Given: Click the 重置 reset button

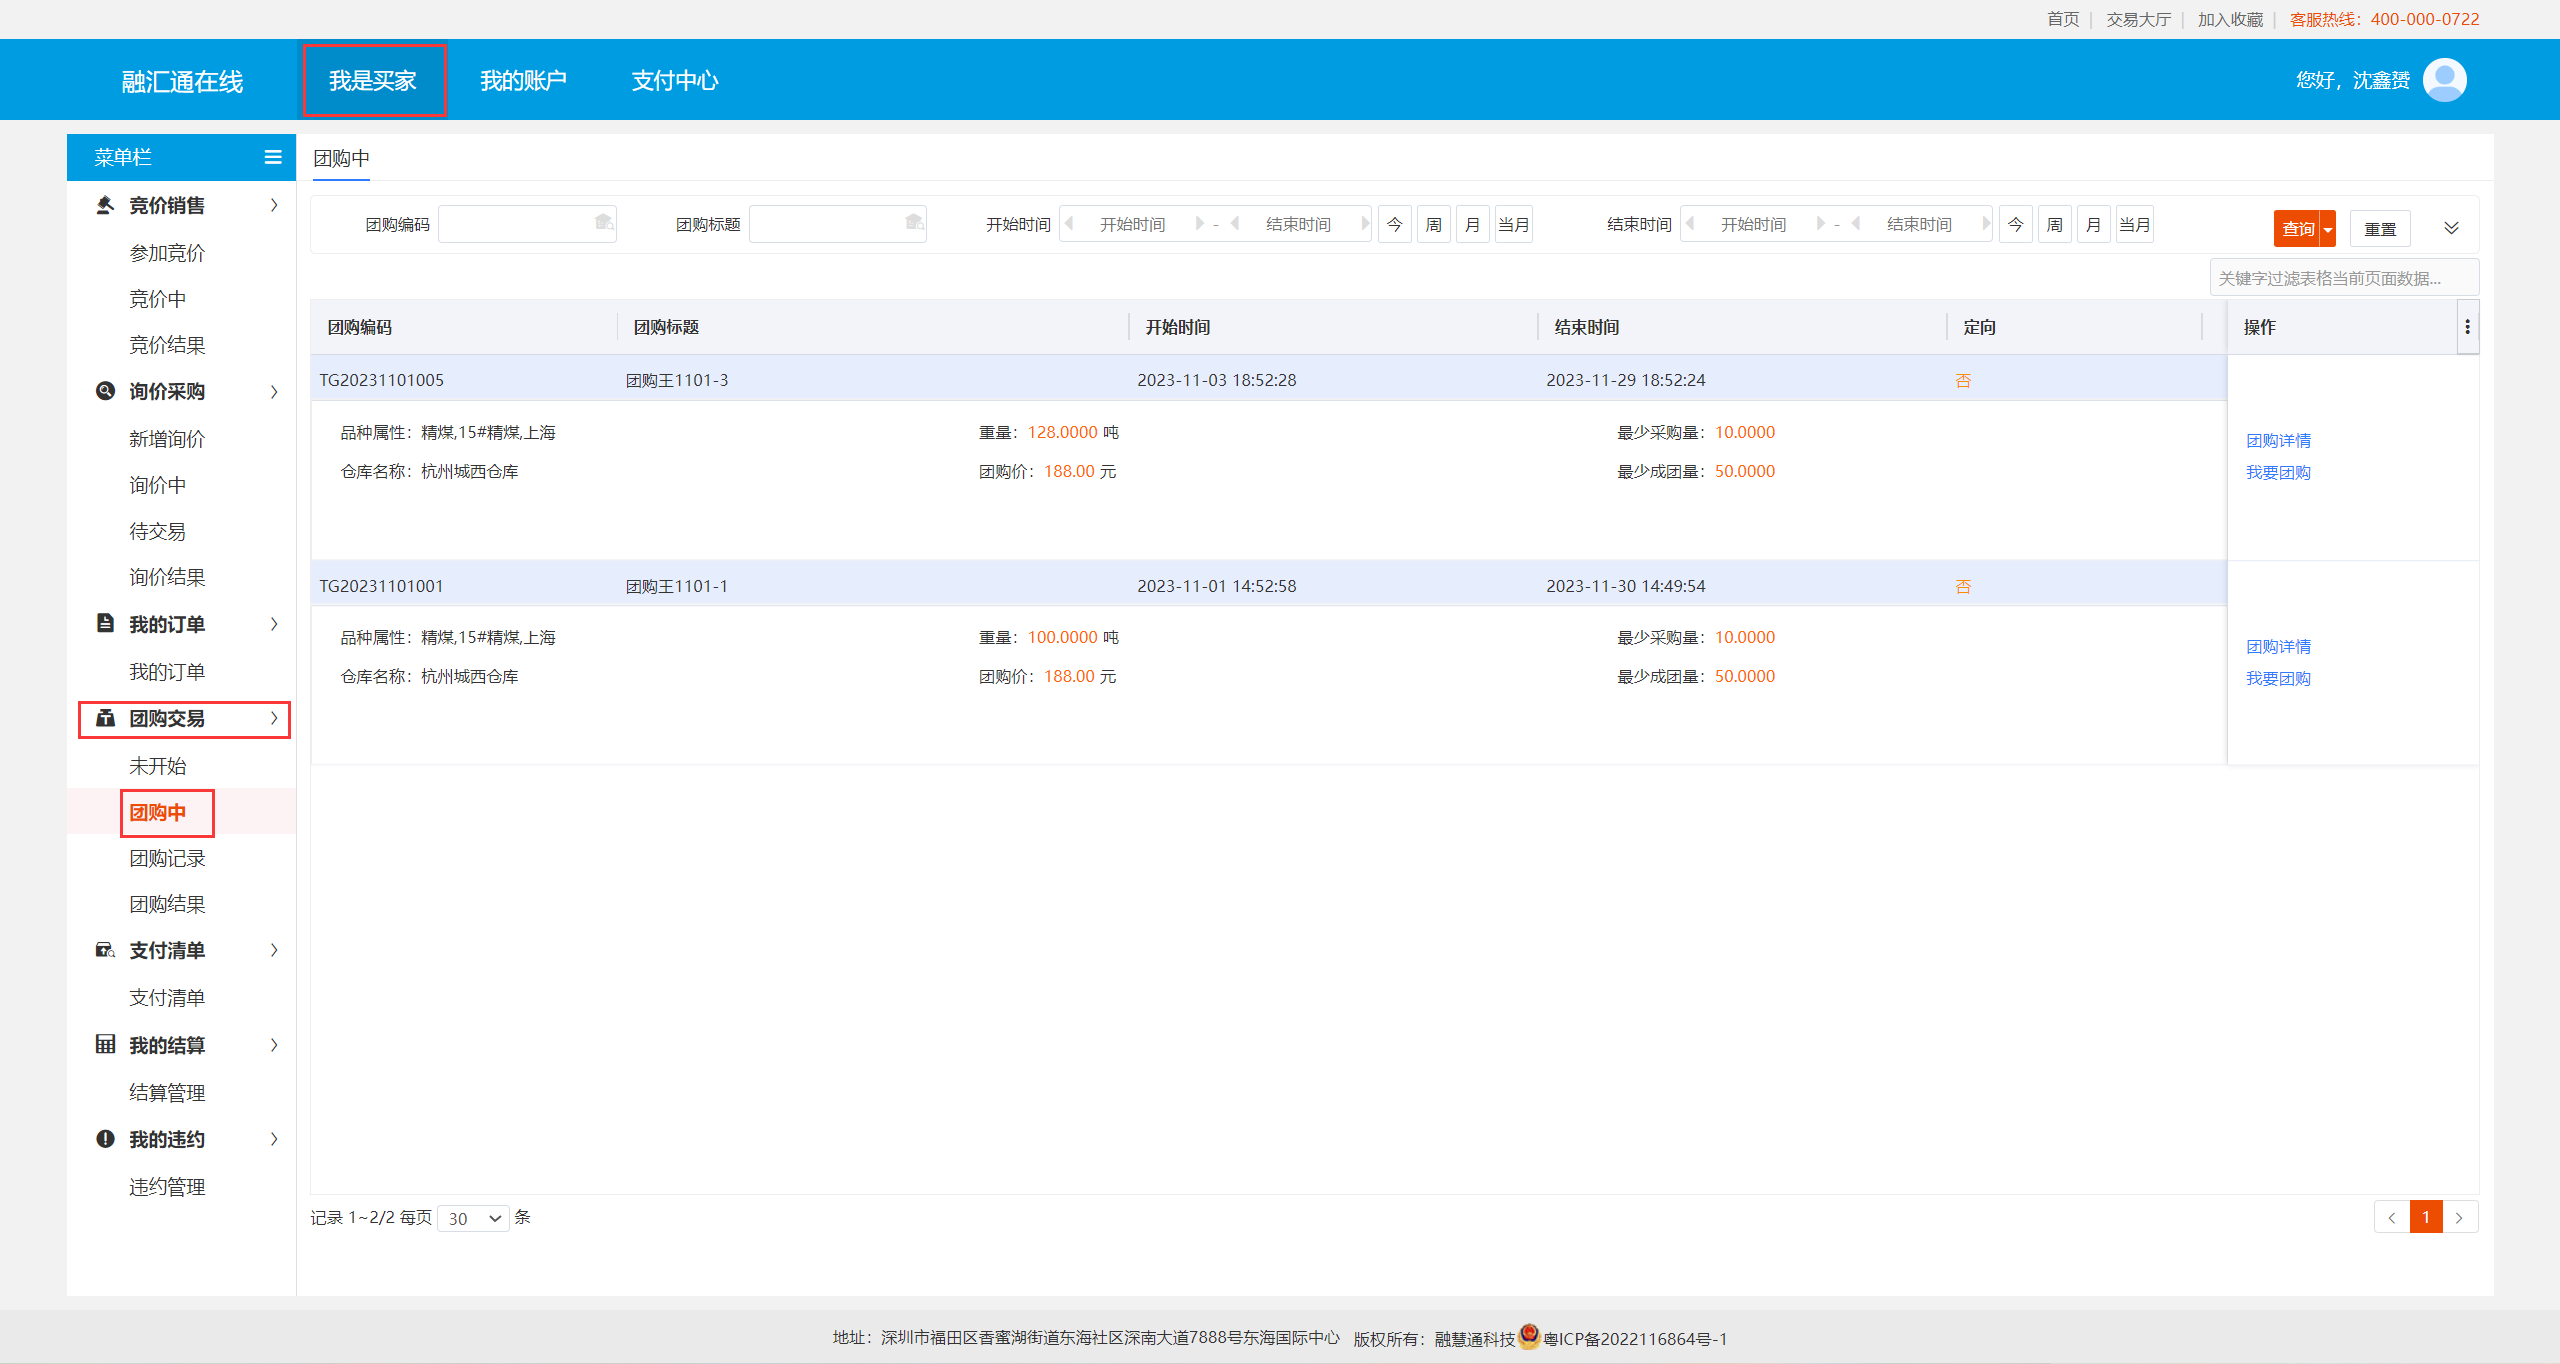Looking at the screenshot, I should click(2380, 229).
